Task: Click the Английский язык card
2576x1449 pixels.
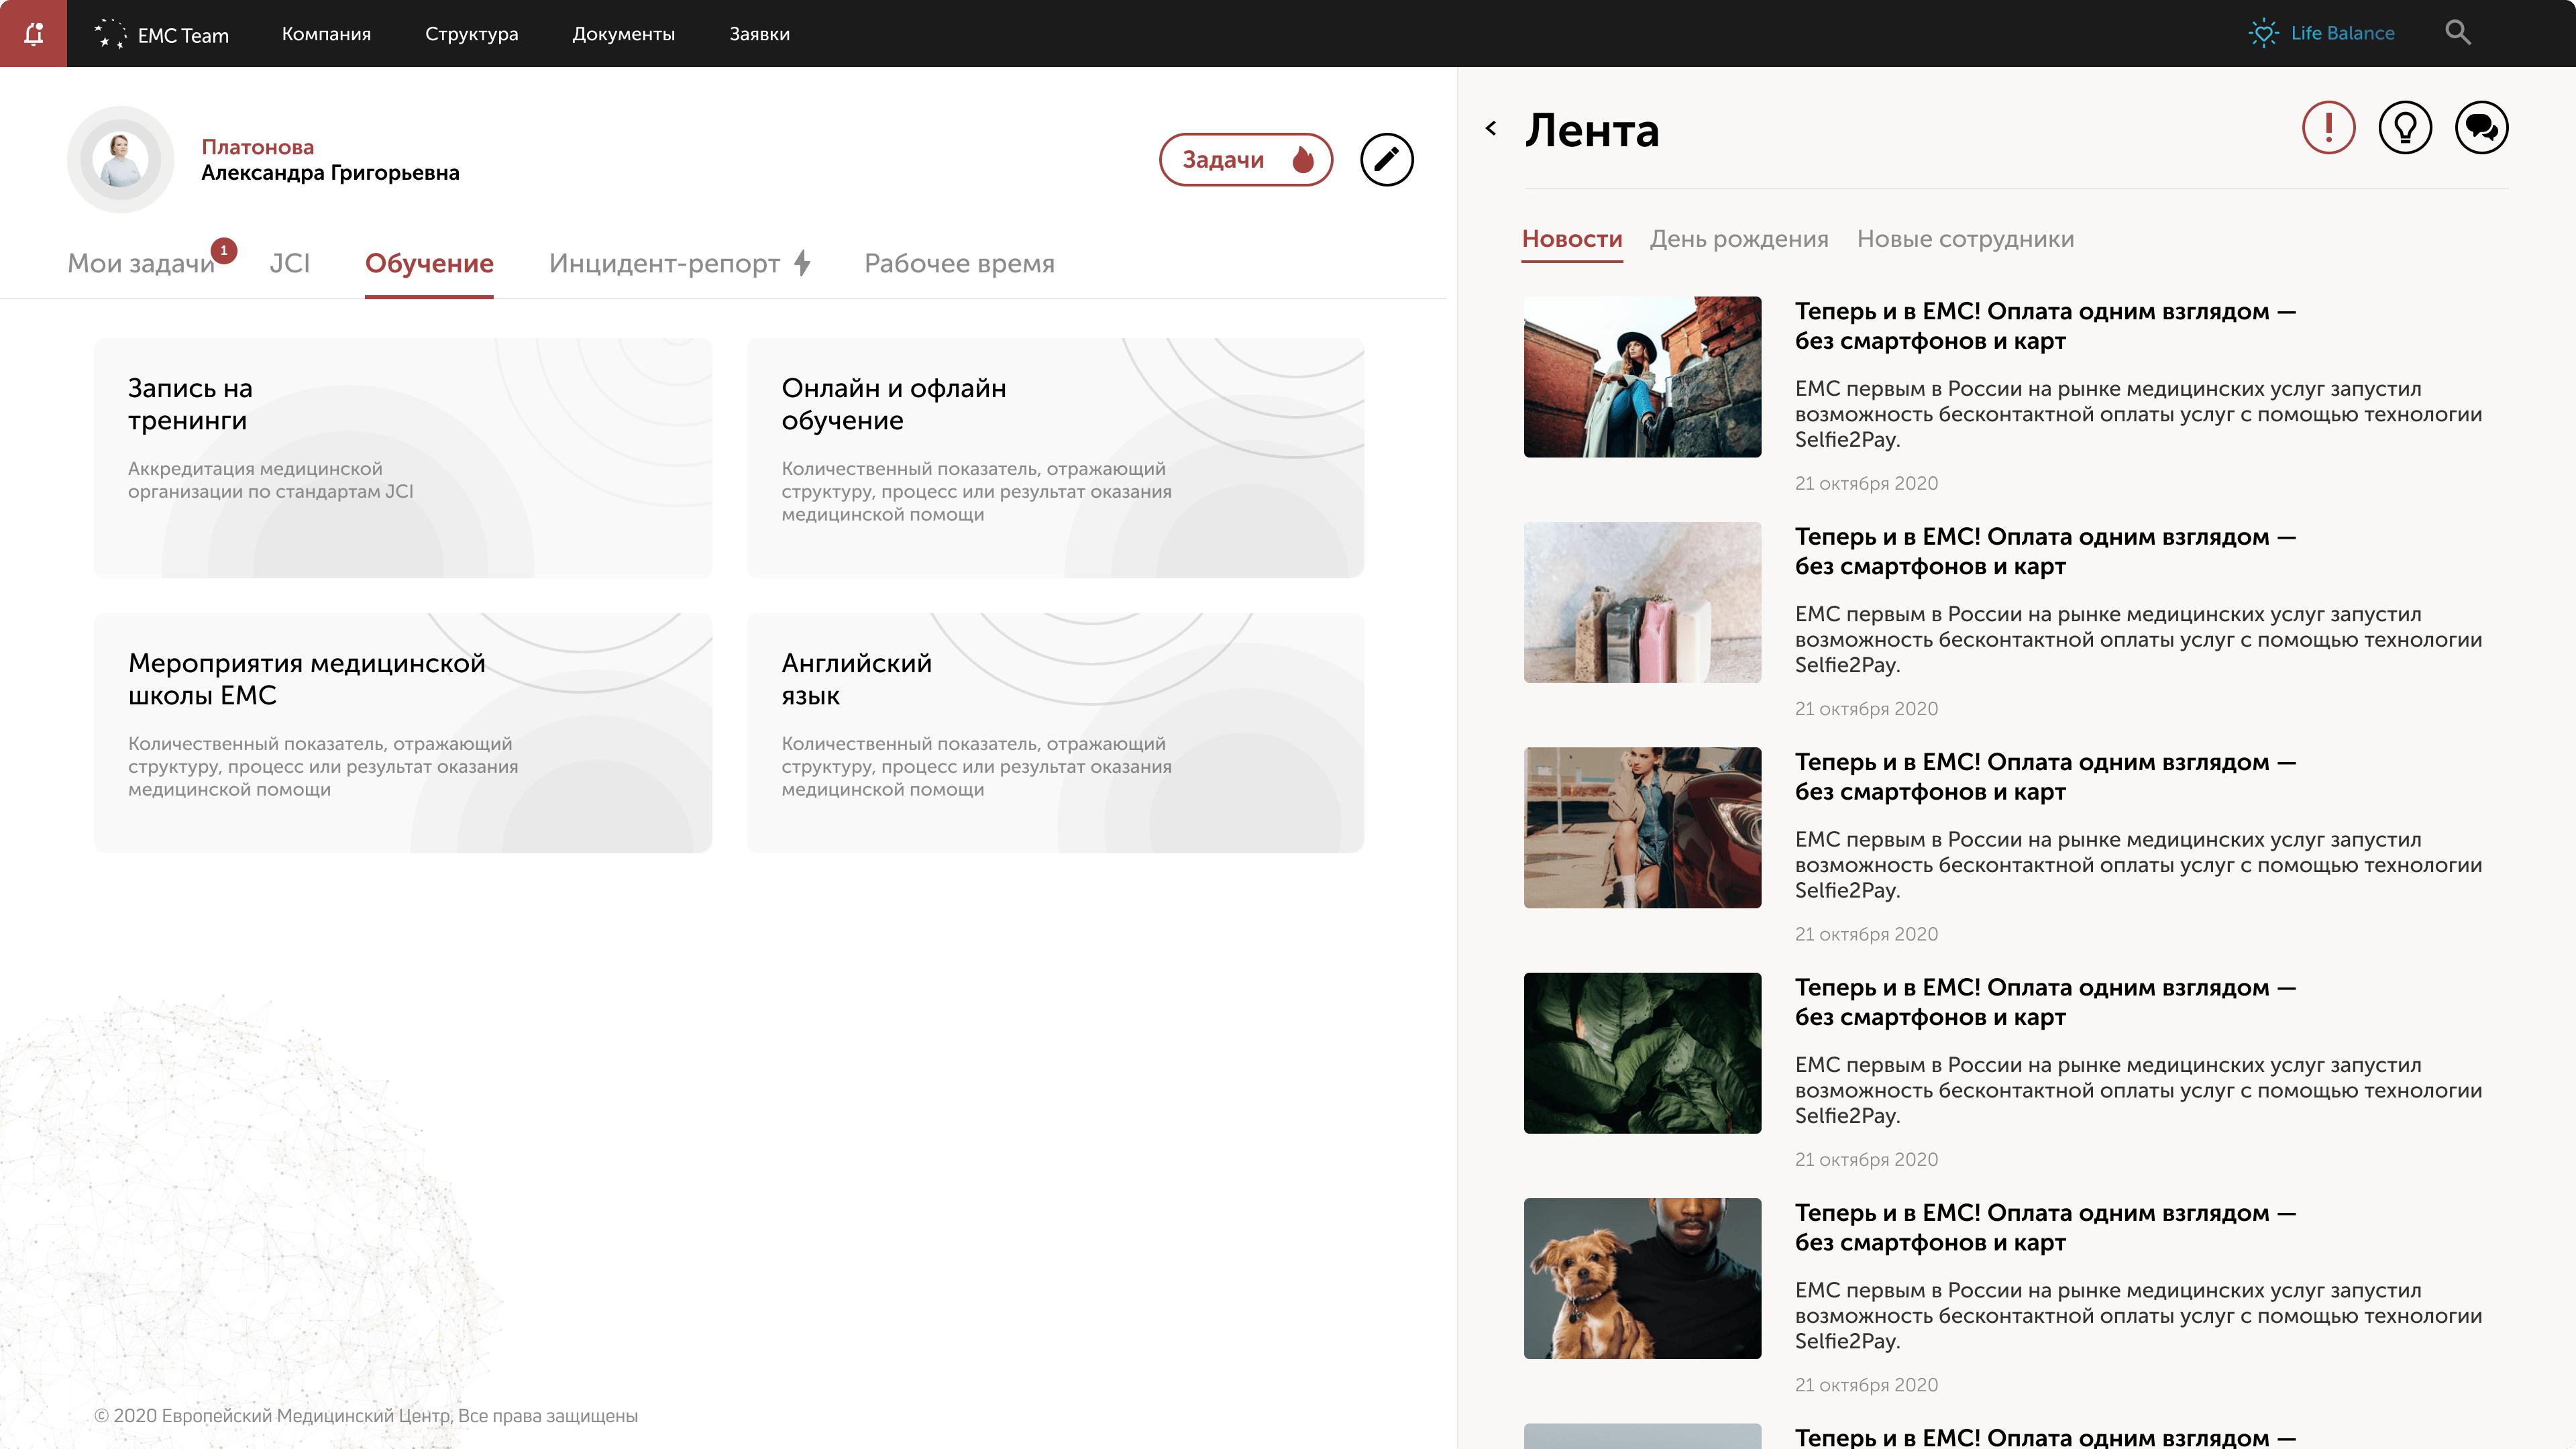Action: pos(1055,732)
